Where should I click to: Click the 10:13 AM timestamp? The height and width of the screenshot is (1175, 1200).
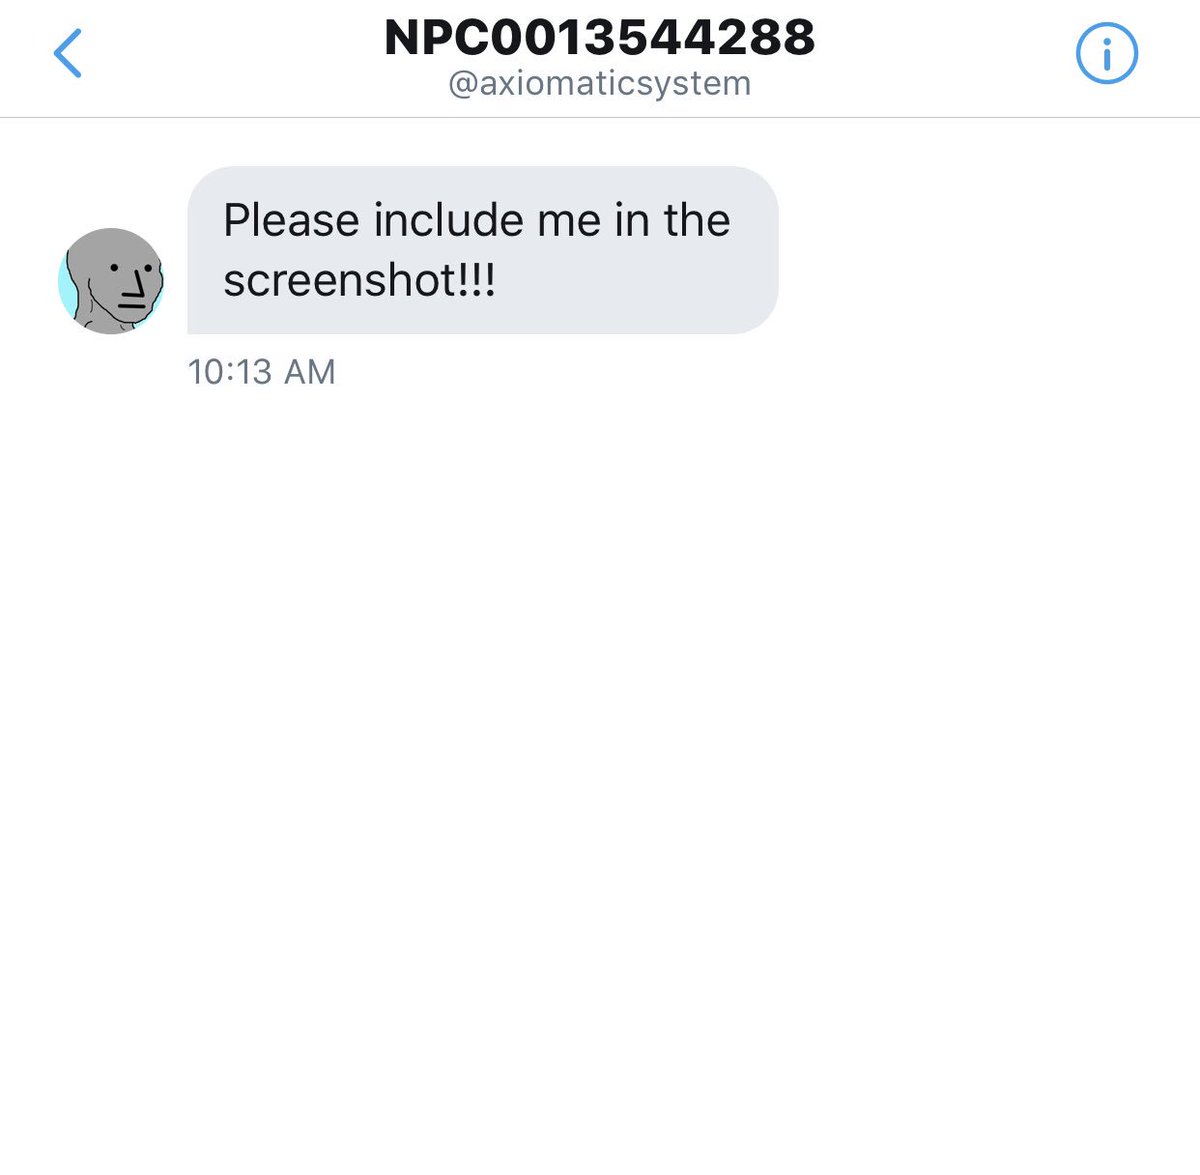coord(262,372)
